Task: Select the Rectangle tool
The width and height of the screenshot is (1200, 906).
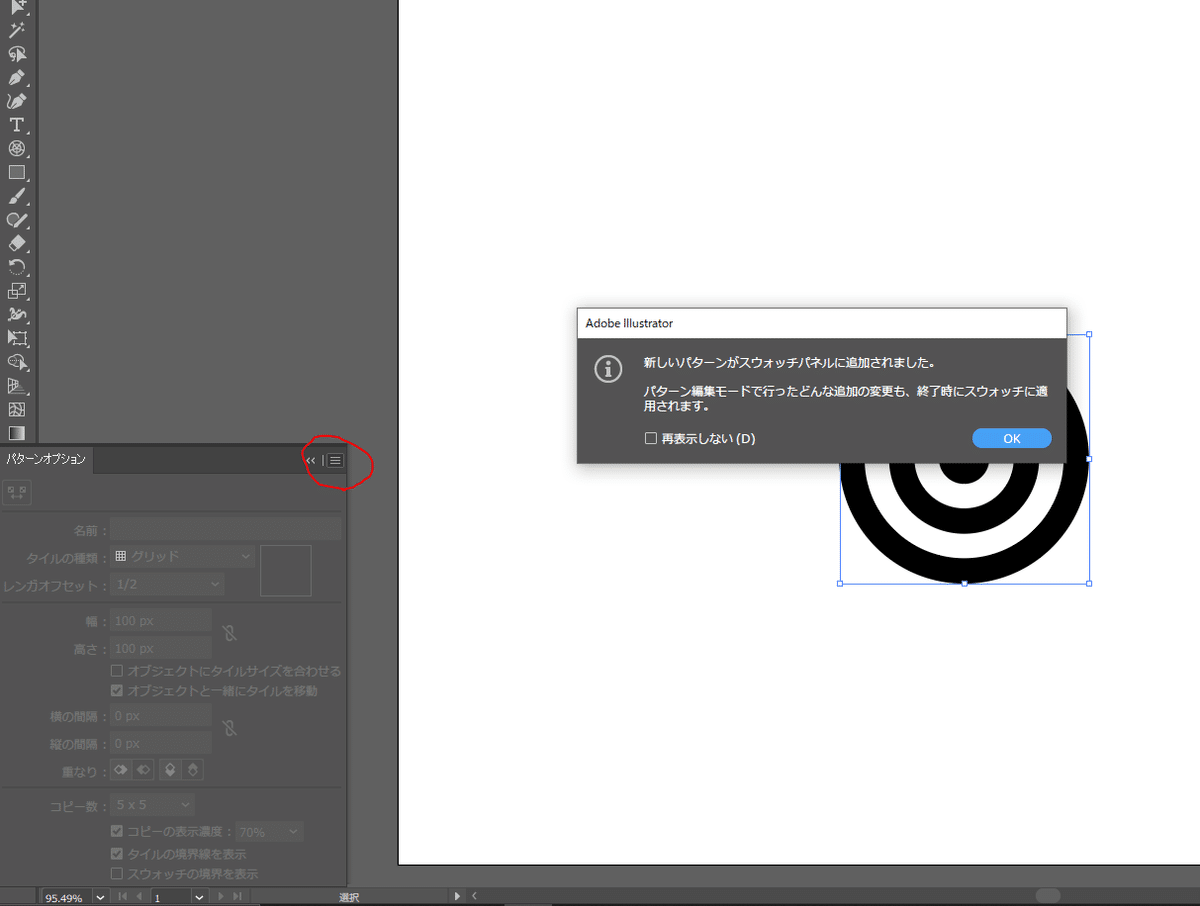Action: pyautogui.click(x=17, y=172)
